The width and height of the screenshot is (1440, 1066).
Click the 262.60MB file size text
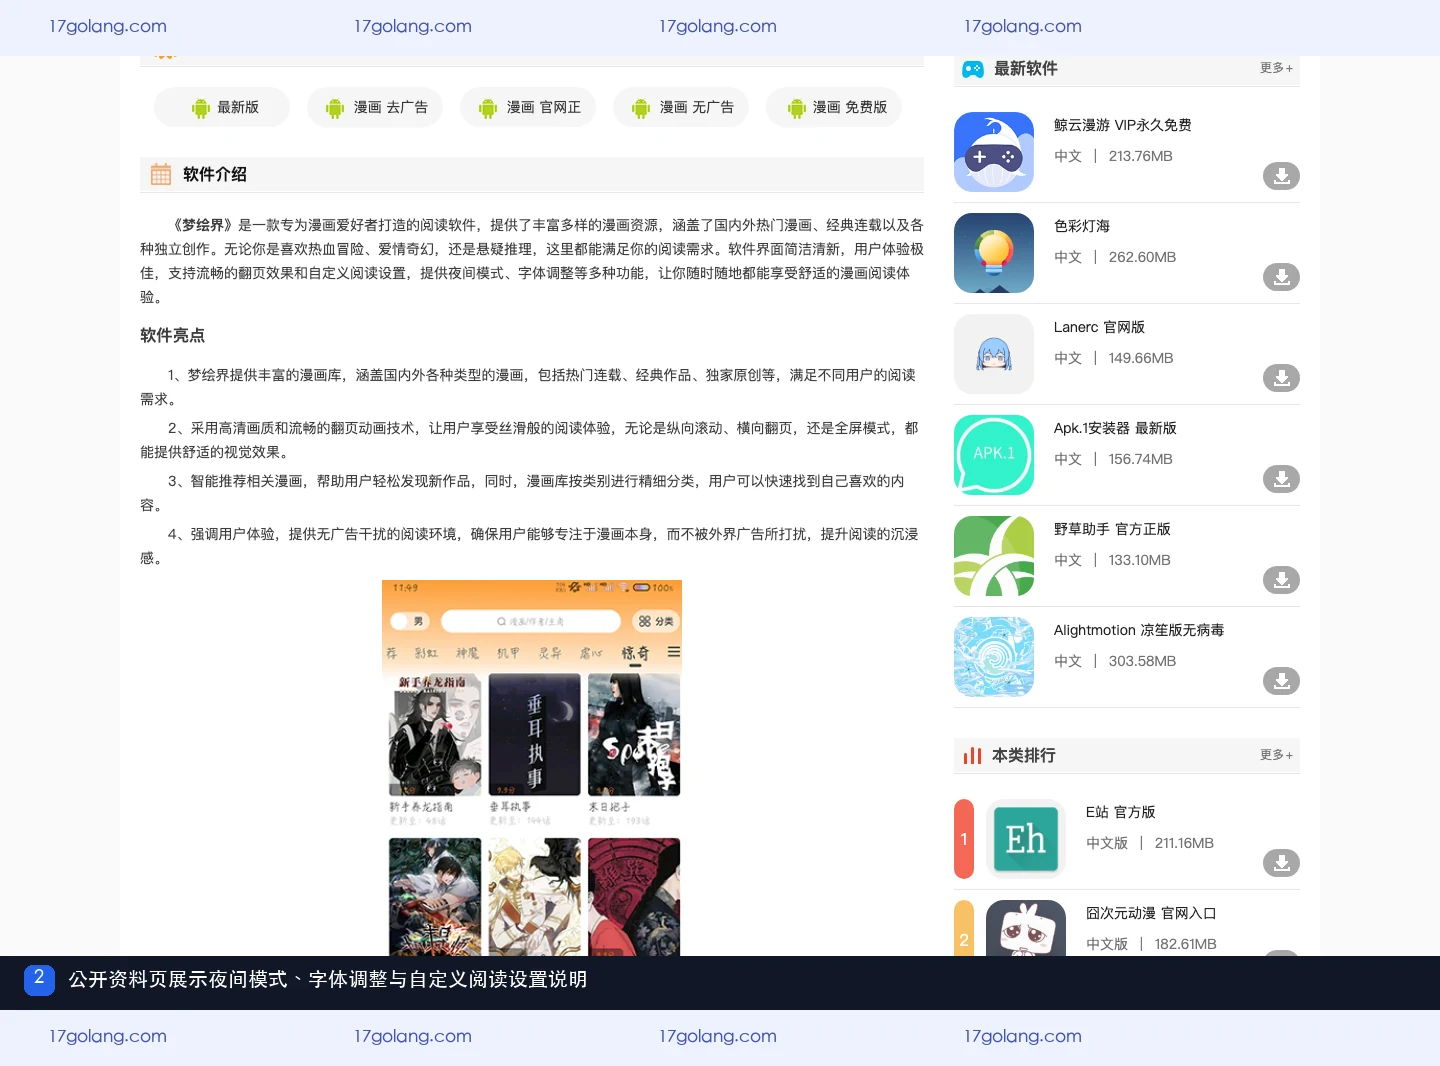[x=1142, y=257]
